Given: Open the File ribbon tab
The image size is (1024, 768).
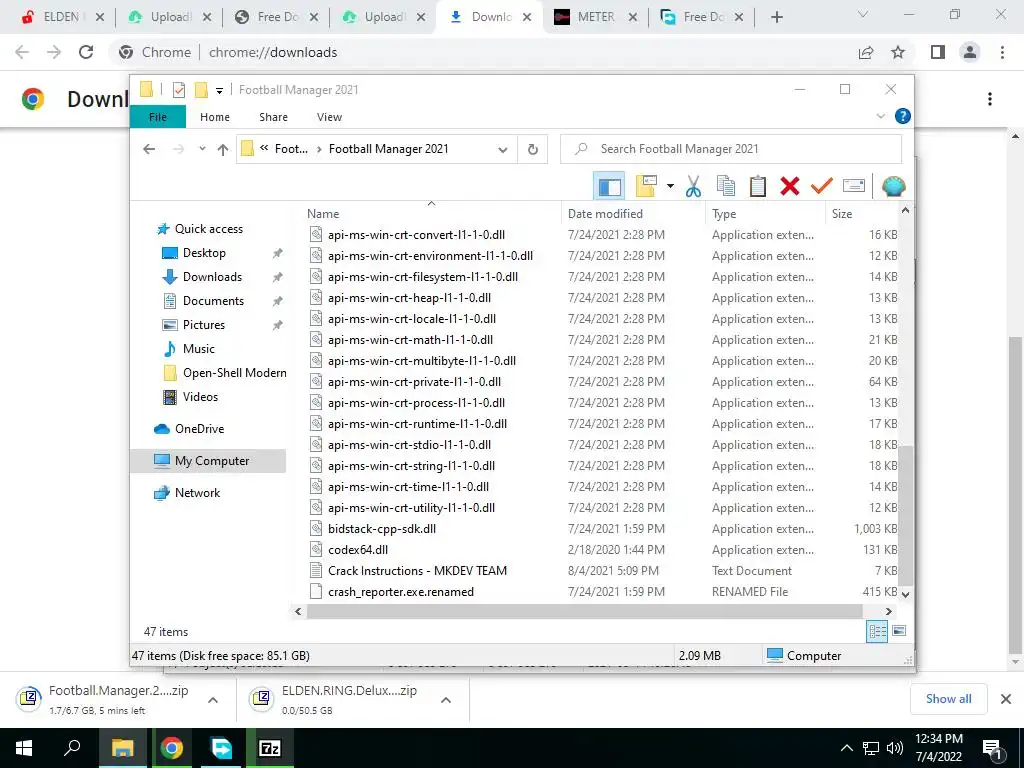Looking at the screenshot, I should pyautogui.click(x=157, y=117).
